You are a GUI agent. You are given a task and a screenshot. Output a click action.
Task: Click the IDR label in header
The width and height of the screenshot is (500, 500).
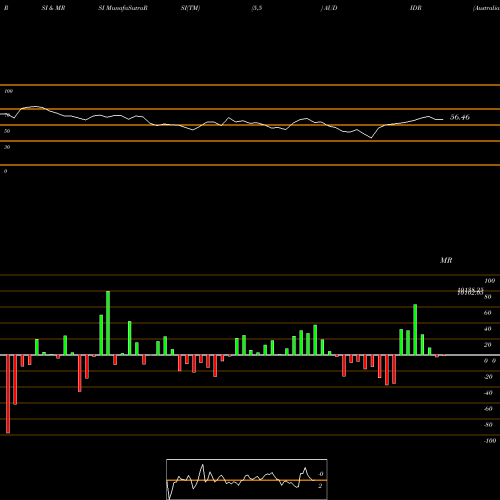coord(416,8)
